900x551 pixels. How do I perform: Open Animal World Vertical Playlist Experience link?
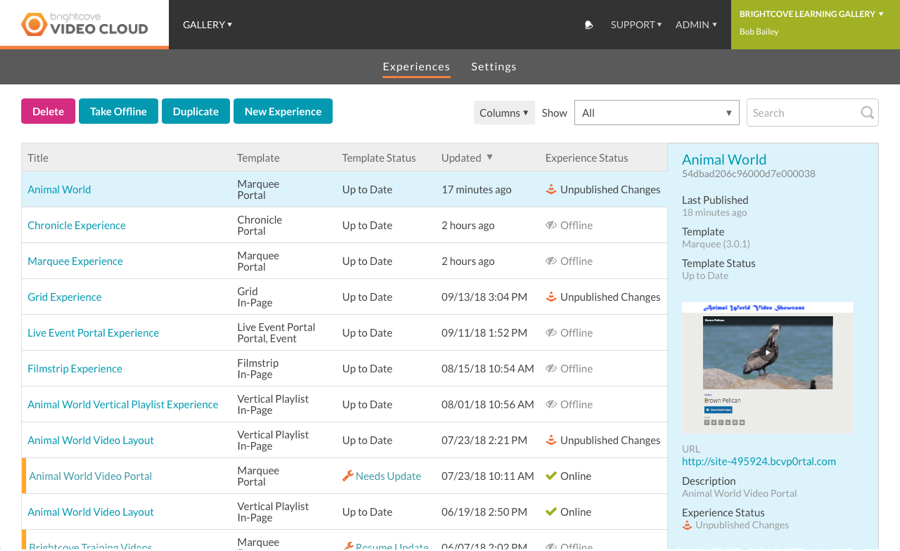click(x=123, y=404)
